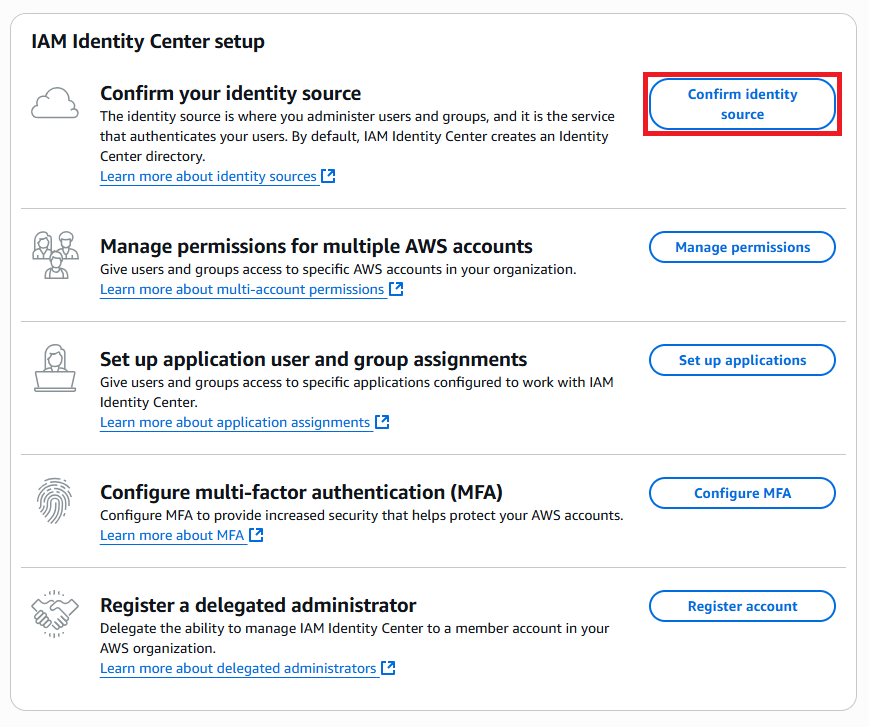The width and height of the screenshot is (869, 727).
Task: Click the cloud icon beside identity source
Action: 55,103
